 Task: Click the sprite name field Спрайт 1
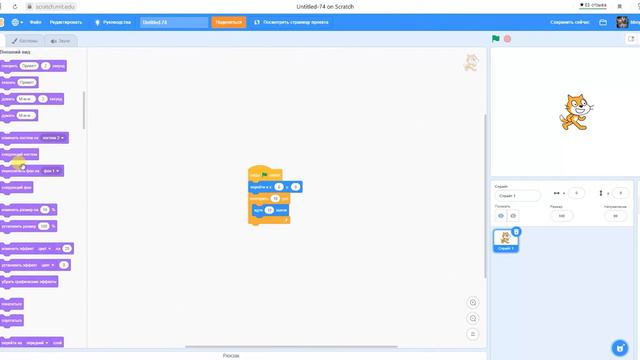(517, 196)
